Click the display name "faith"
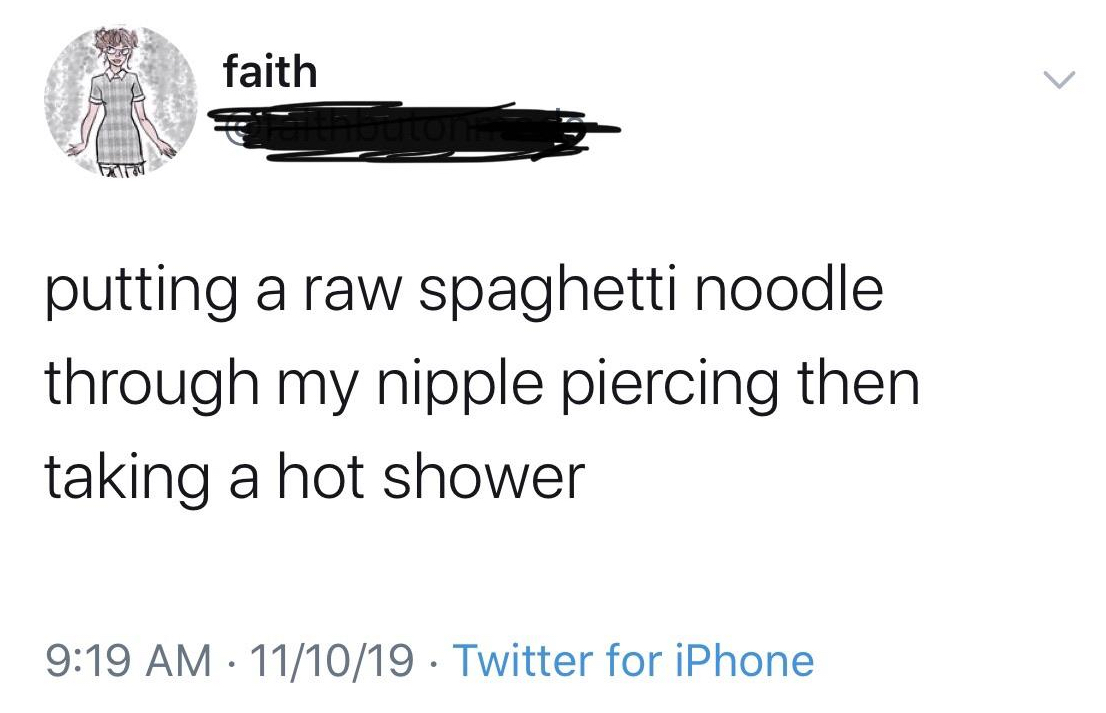Viewport: 1106px width, 713px height. [x=270, y=72]
